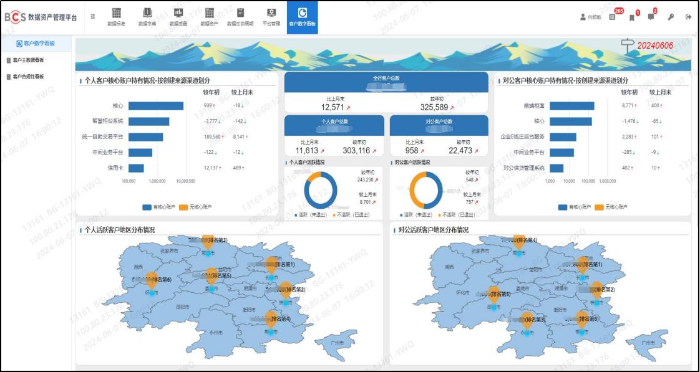
Task: Click rank 2 marker on corporate customer map
Action: (596, 290)
